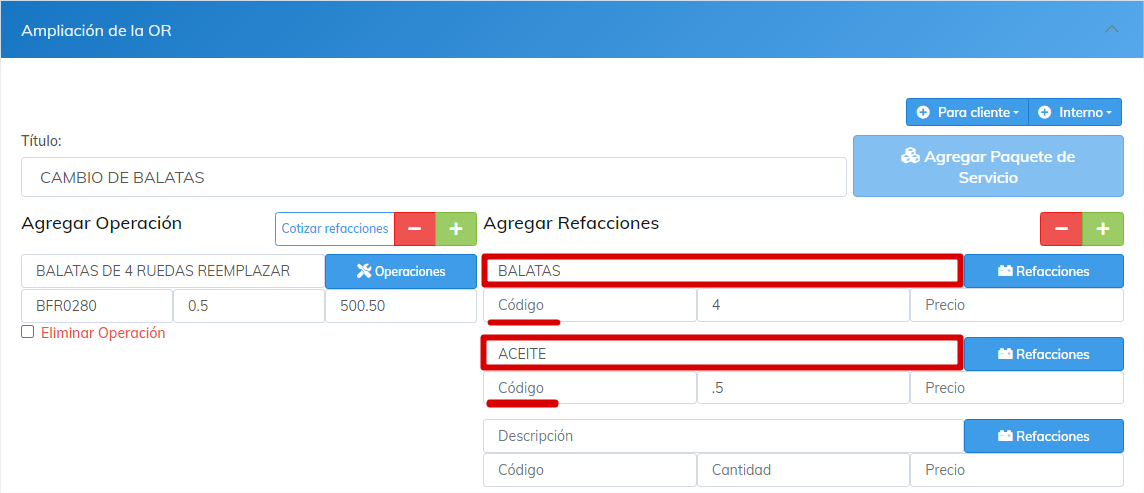
Task: Open the Operaciones tools button
Action: click(400, 271)
